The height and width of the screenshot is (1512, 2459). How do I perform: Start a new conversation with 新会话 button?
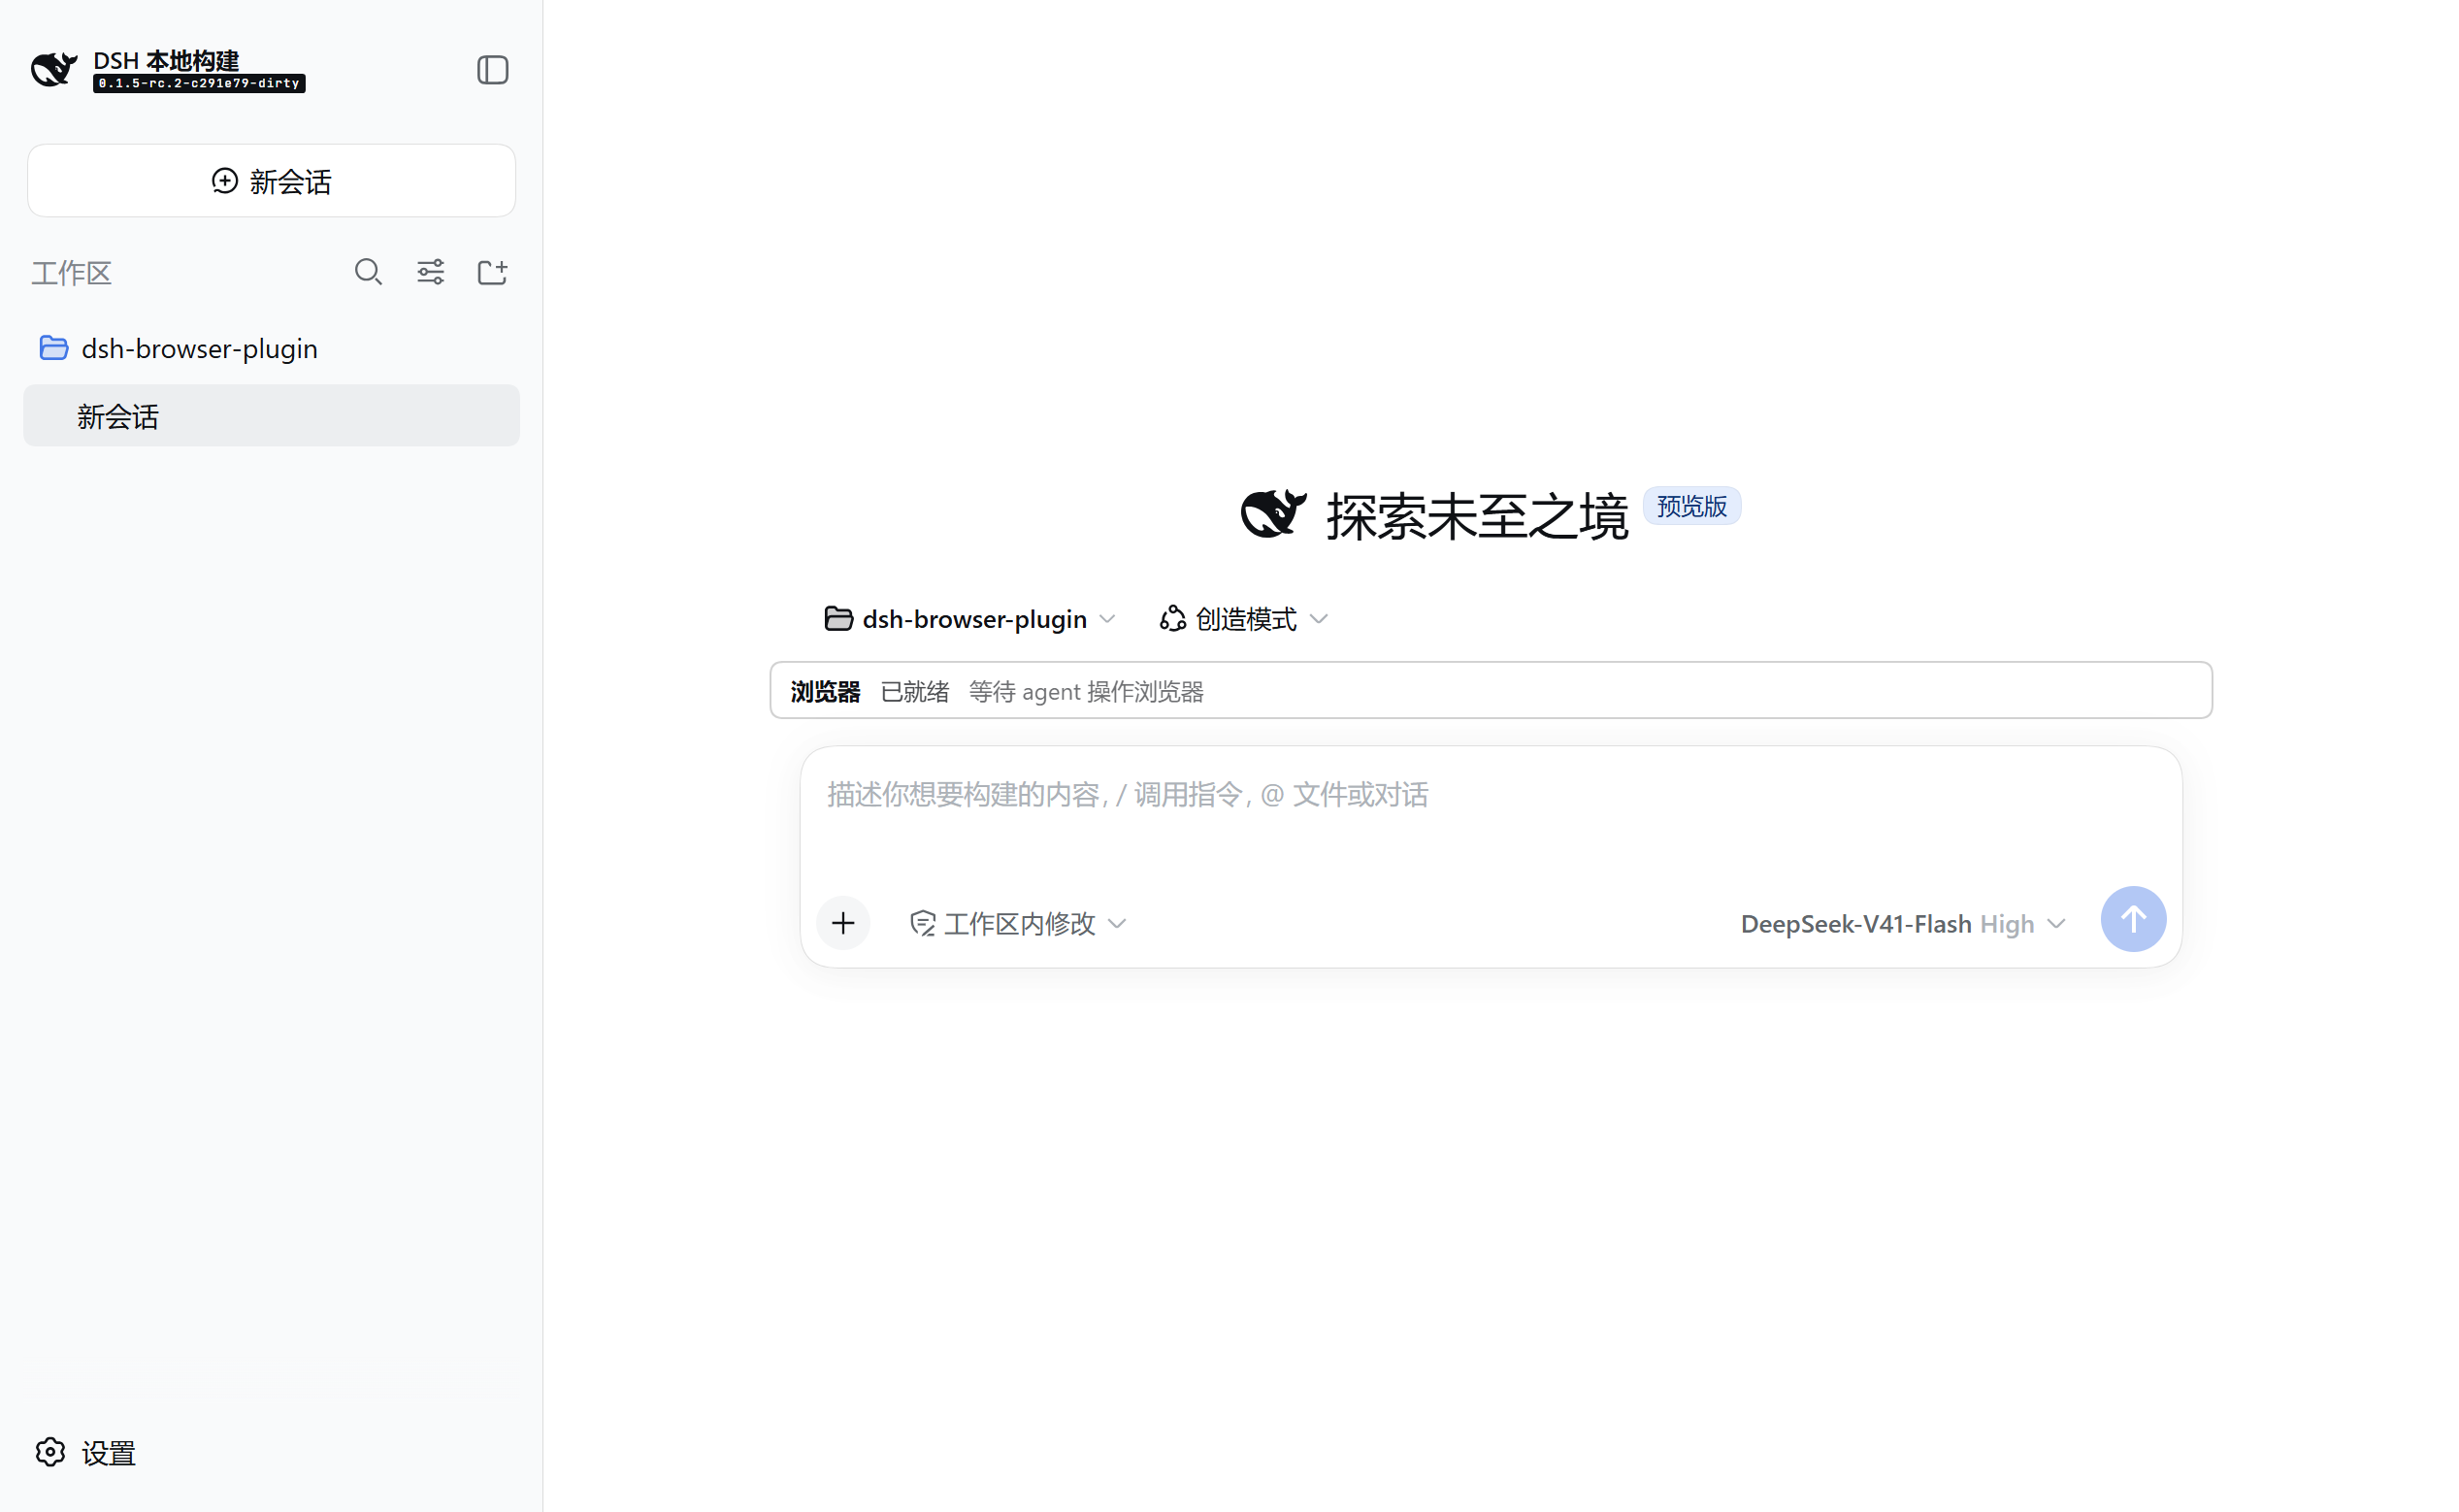tap(271, 181)
